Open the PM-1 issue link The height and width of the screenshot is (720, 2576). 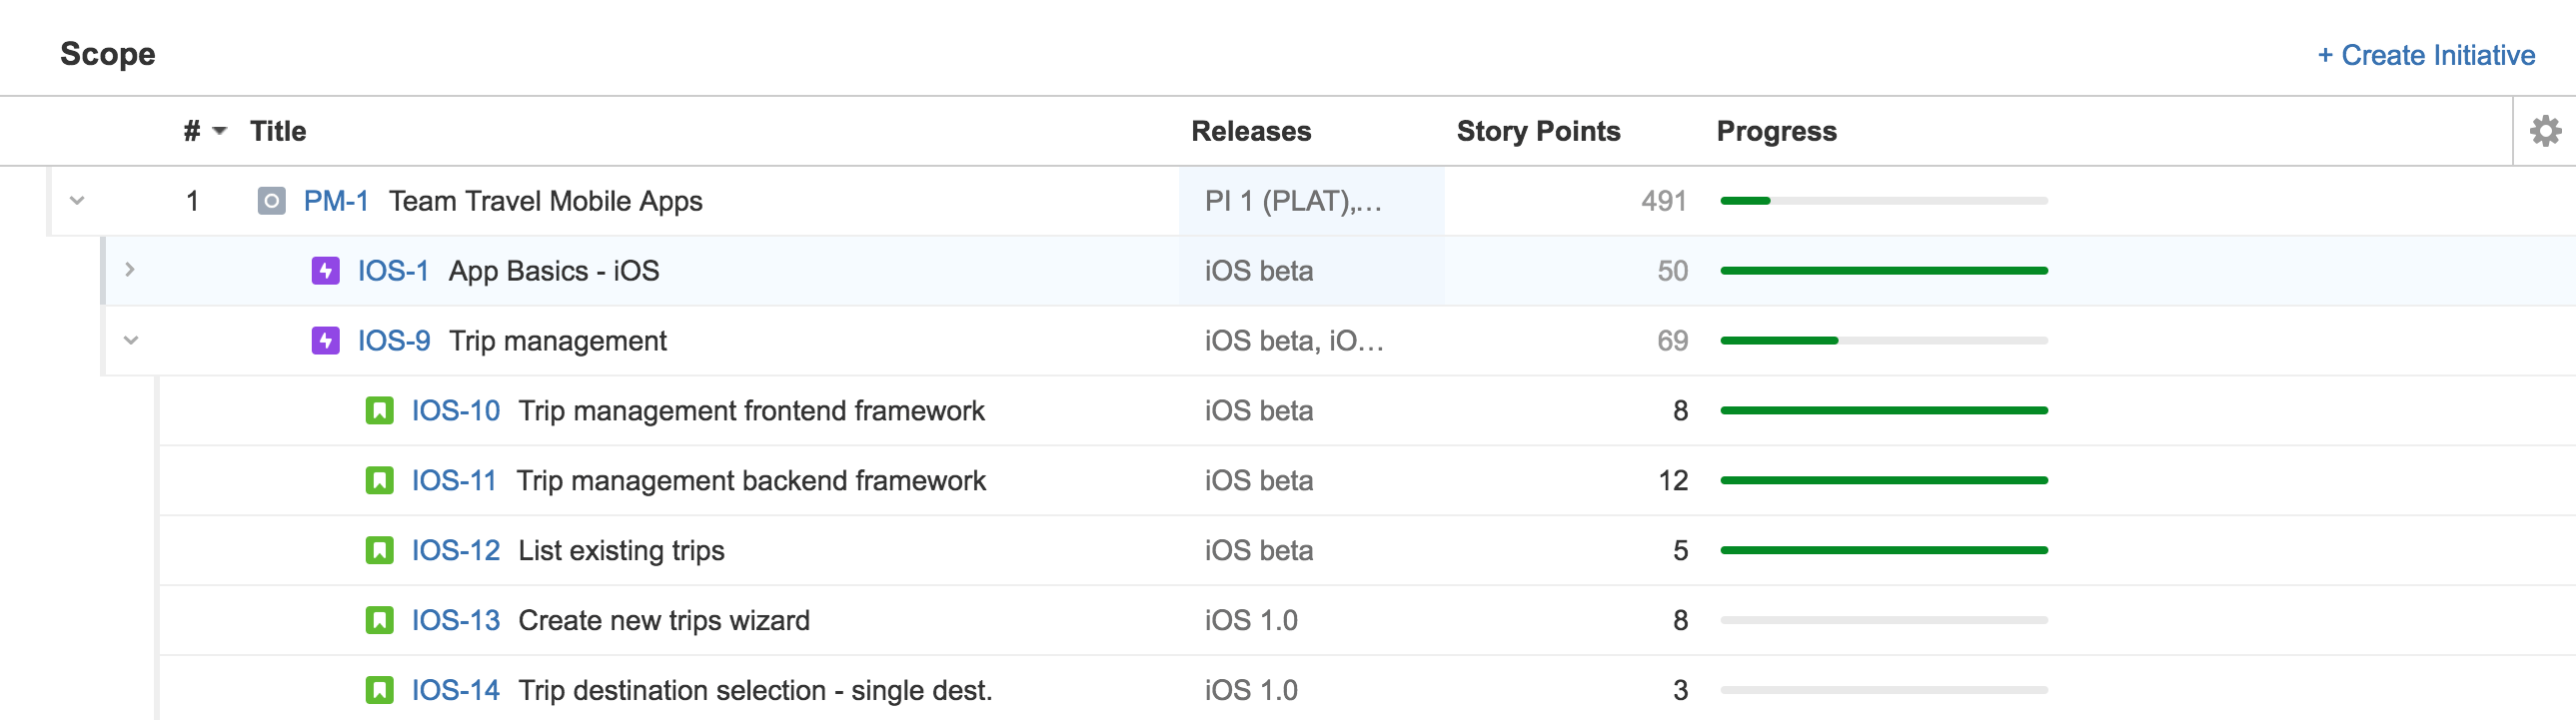click(x=336, y=201)
